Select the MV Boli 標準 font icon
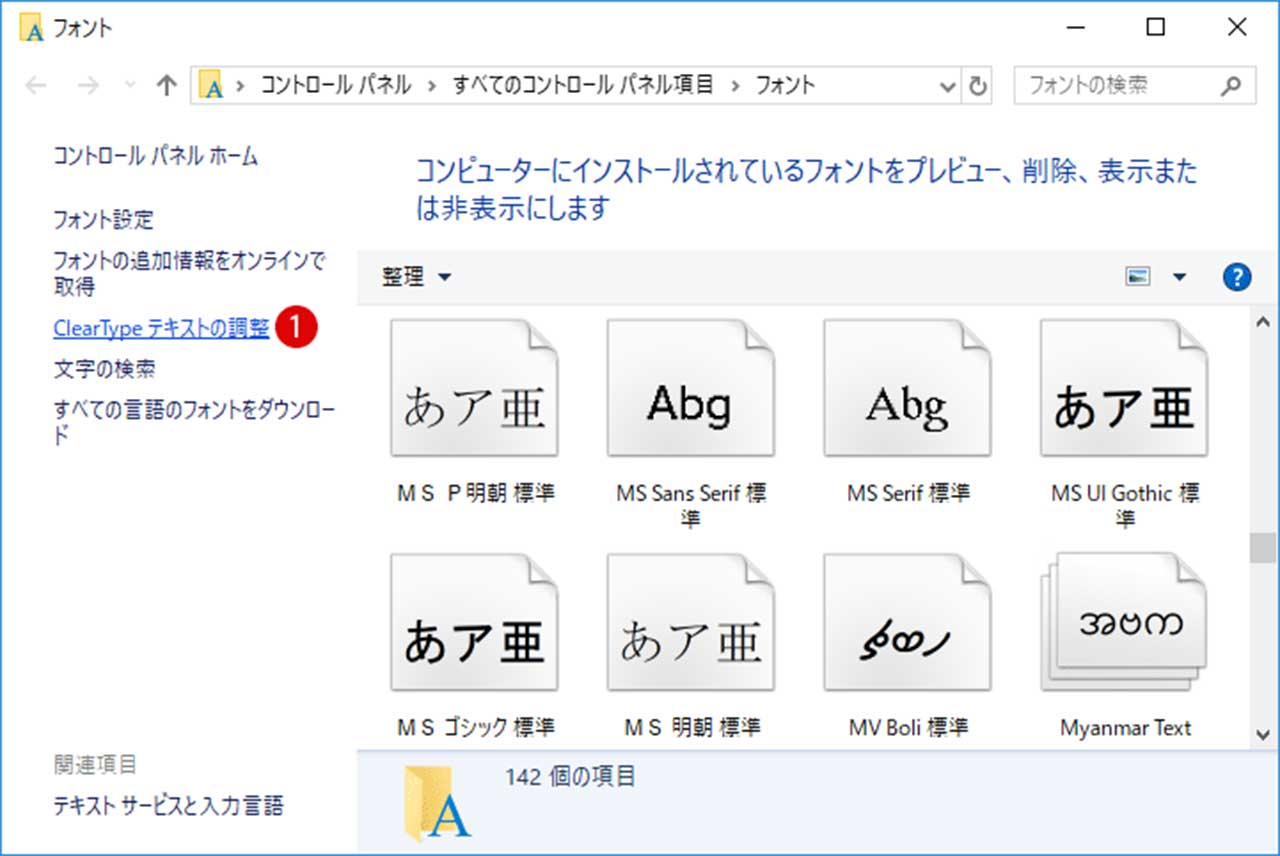 pos(908,623)
